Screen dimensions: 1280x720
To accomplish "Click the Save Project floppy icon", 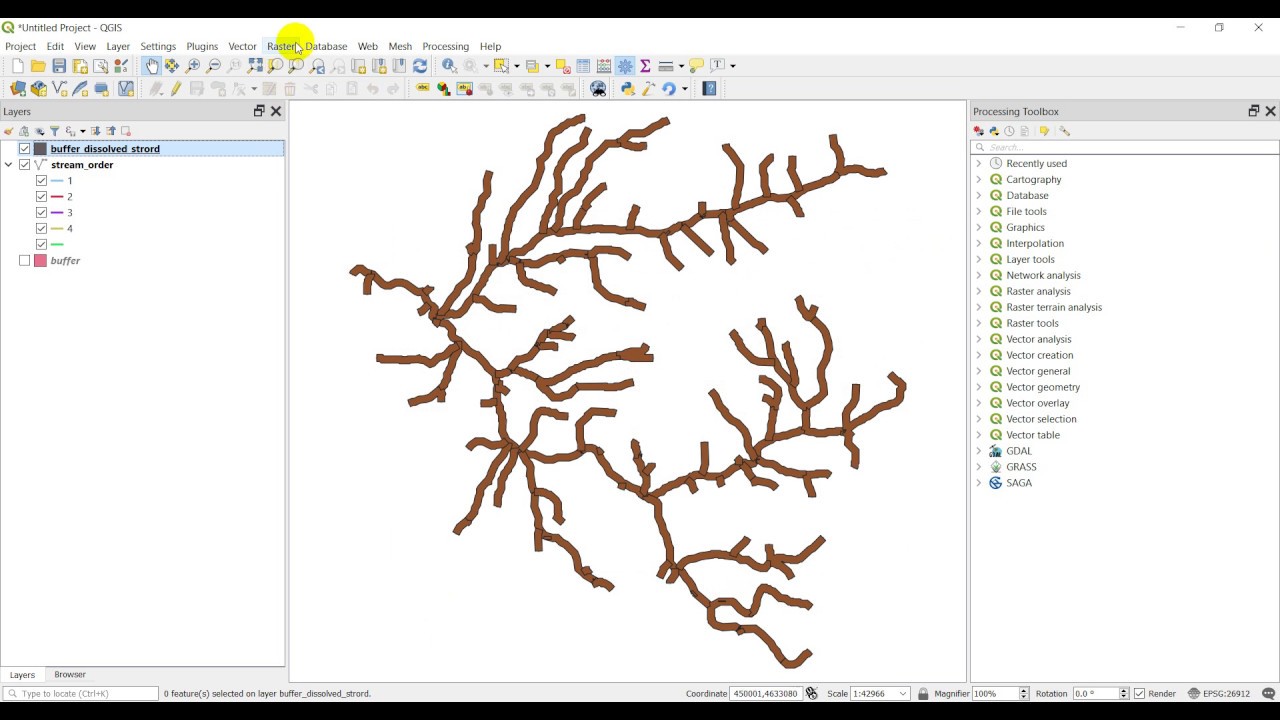I will pyautogui.click(x=59, y=66).
